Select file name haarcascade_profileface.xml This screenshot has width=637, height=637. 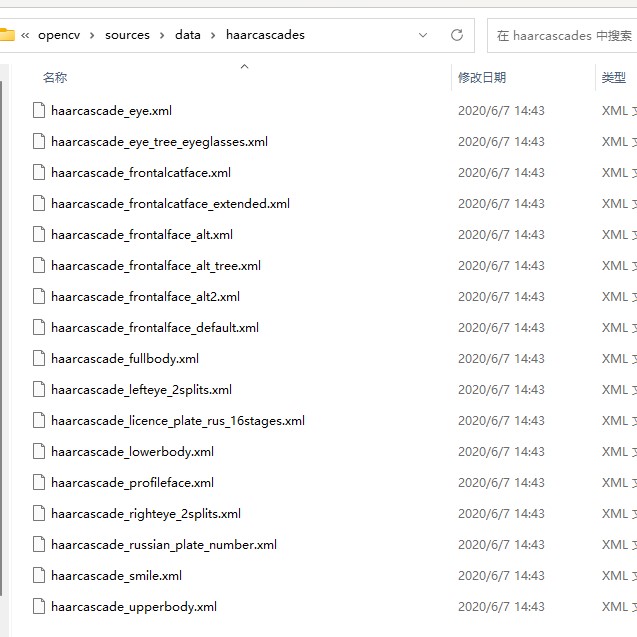pyautogui.click(x=132, y=483)
